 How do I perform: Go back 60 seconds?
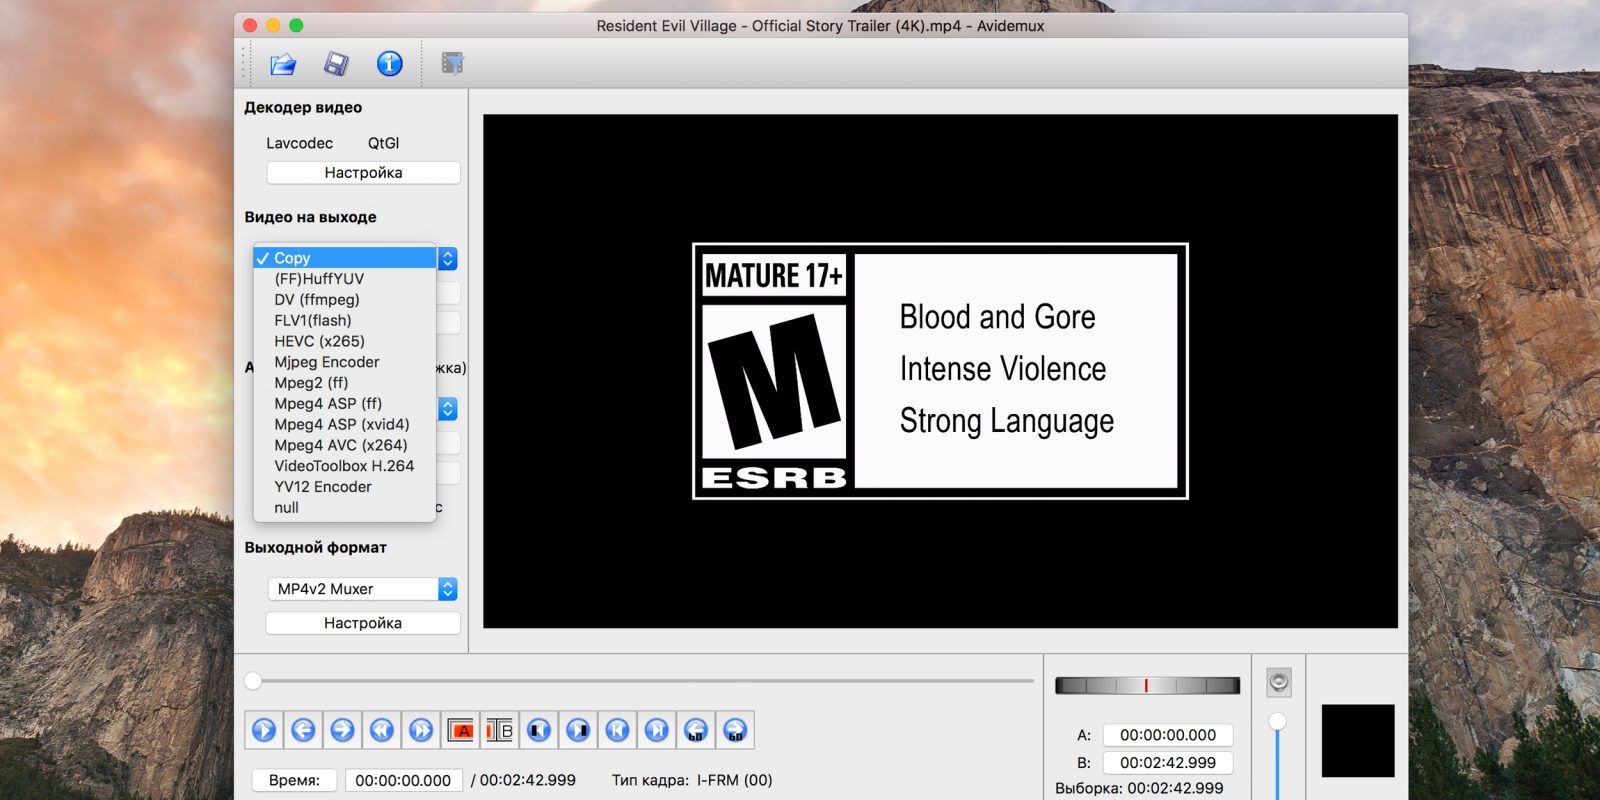[x=696, y=730]
